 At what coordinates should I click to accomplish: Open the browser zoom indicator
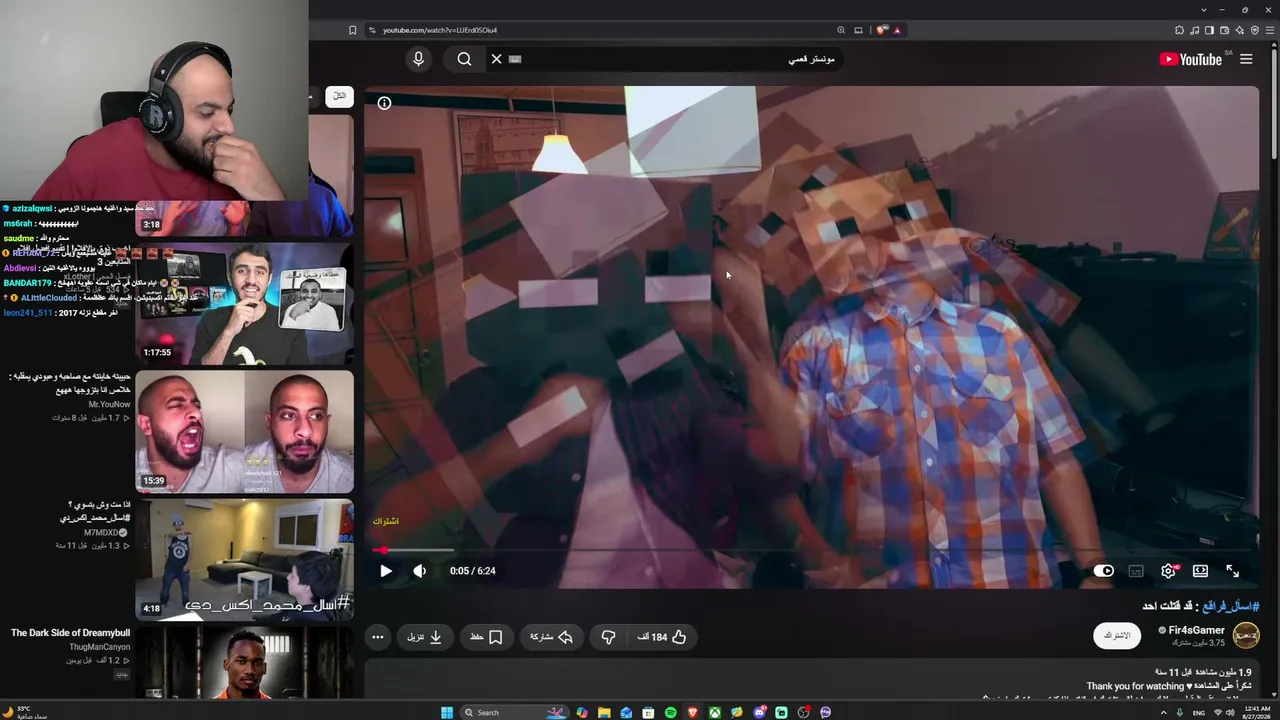pyautogui.click(x=841, y=30)
